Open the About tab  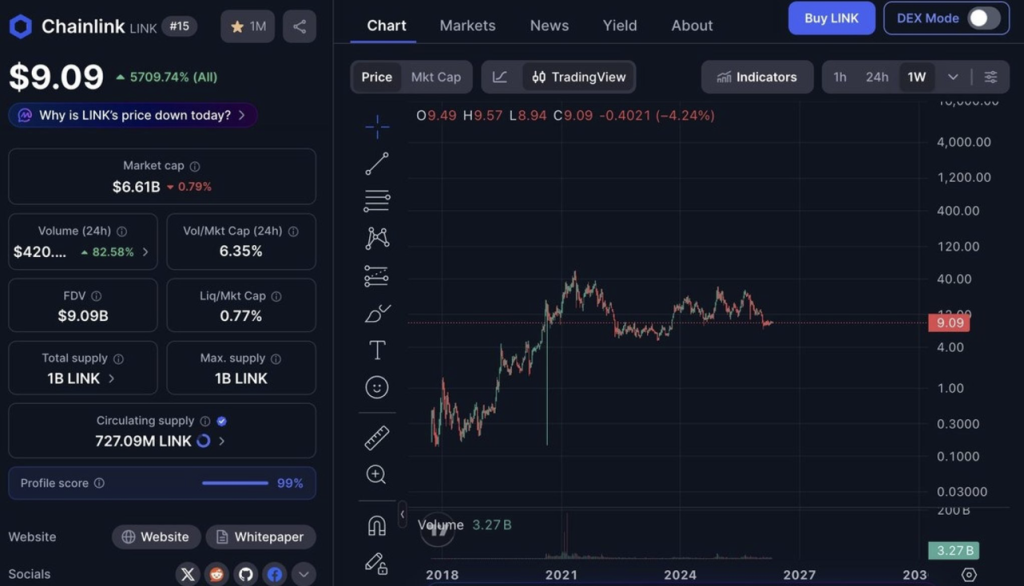click(692, 25)
